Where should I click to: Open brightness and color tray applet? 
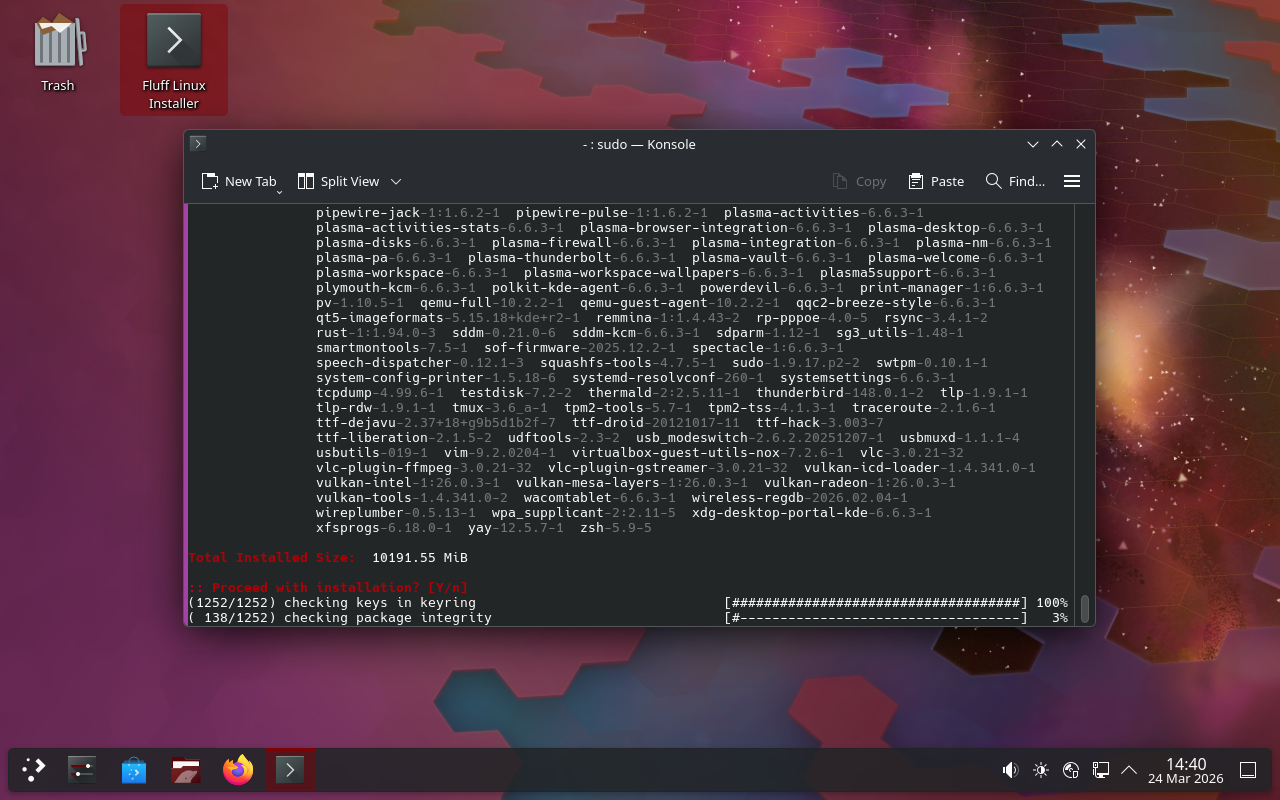click(1041, 770)
